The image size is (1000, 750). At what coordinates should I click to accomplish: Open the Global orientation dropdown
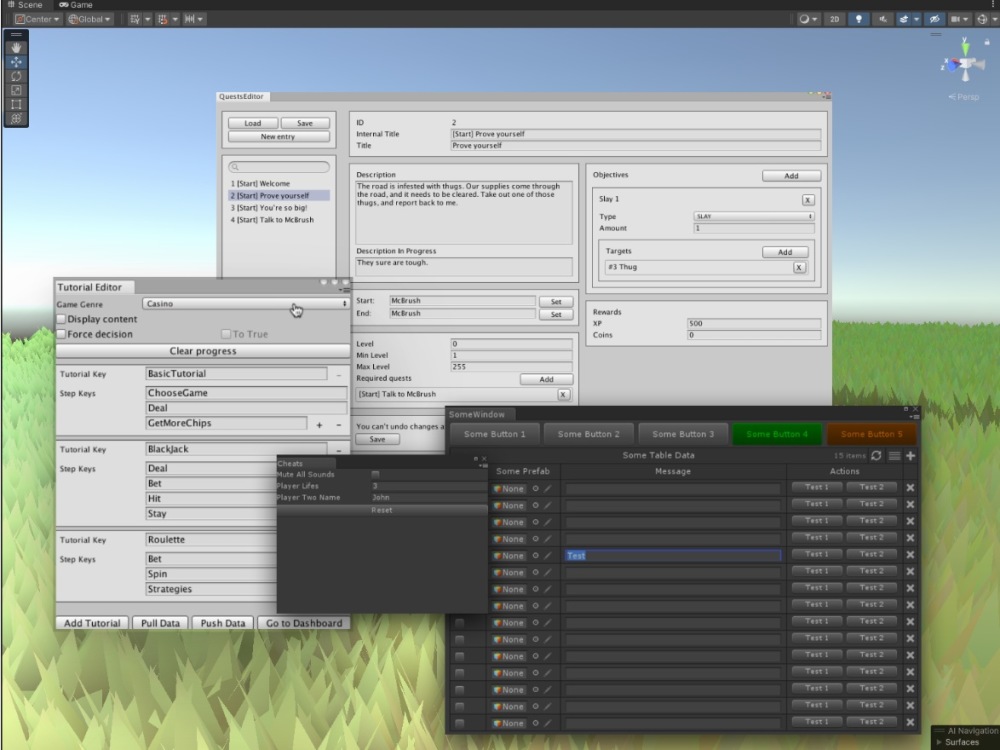89,19
